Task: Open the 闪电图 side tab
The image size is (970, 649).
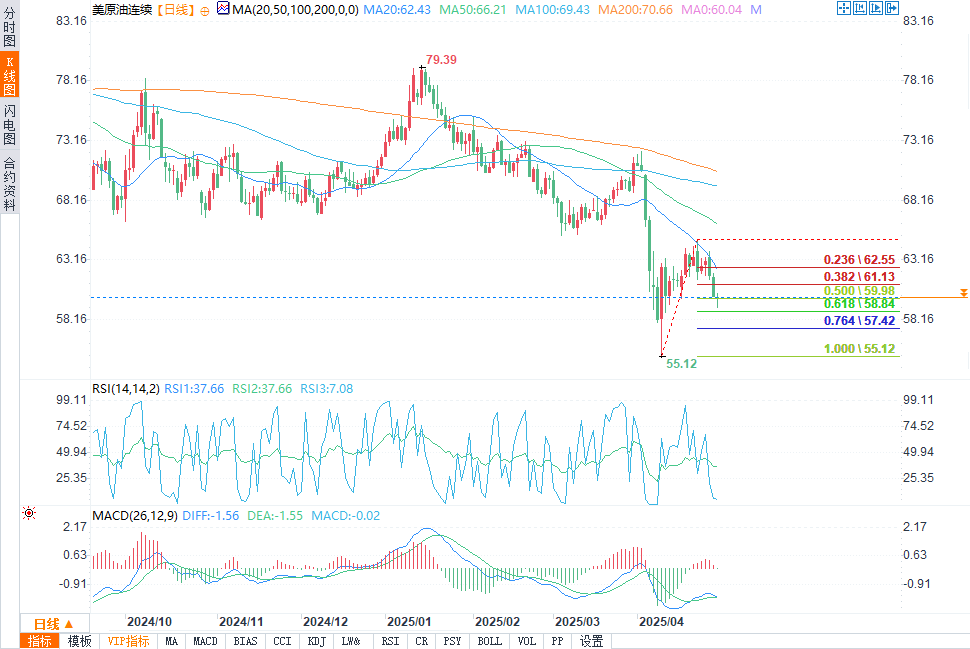Action: 9,124
